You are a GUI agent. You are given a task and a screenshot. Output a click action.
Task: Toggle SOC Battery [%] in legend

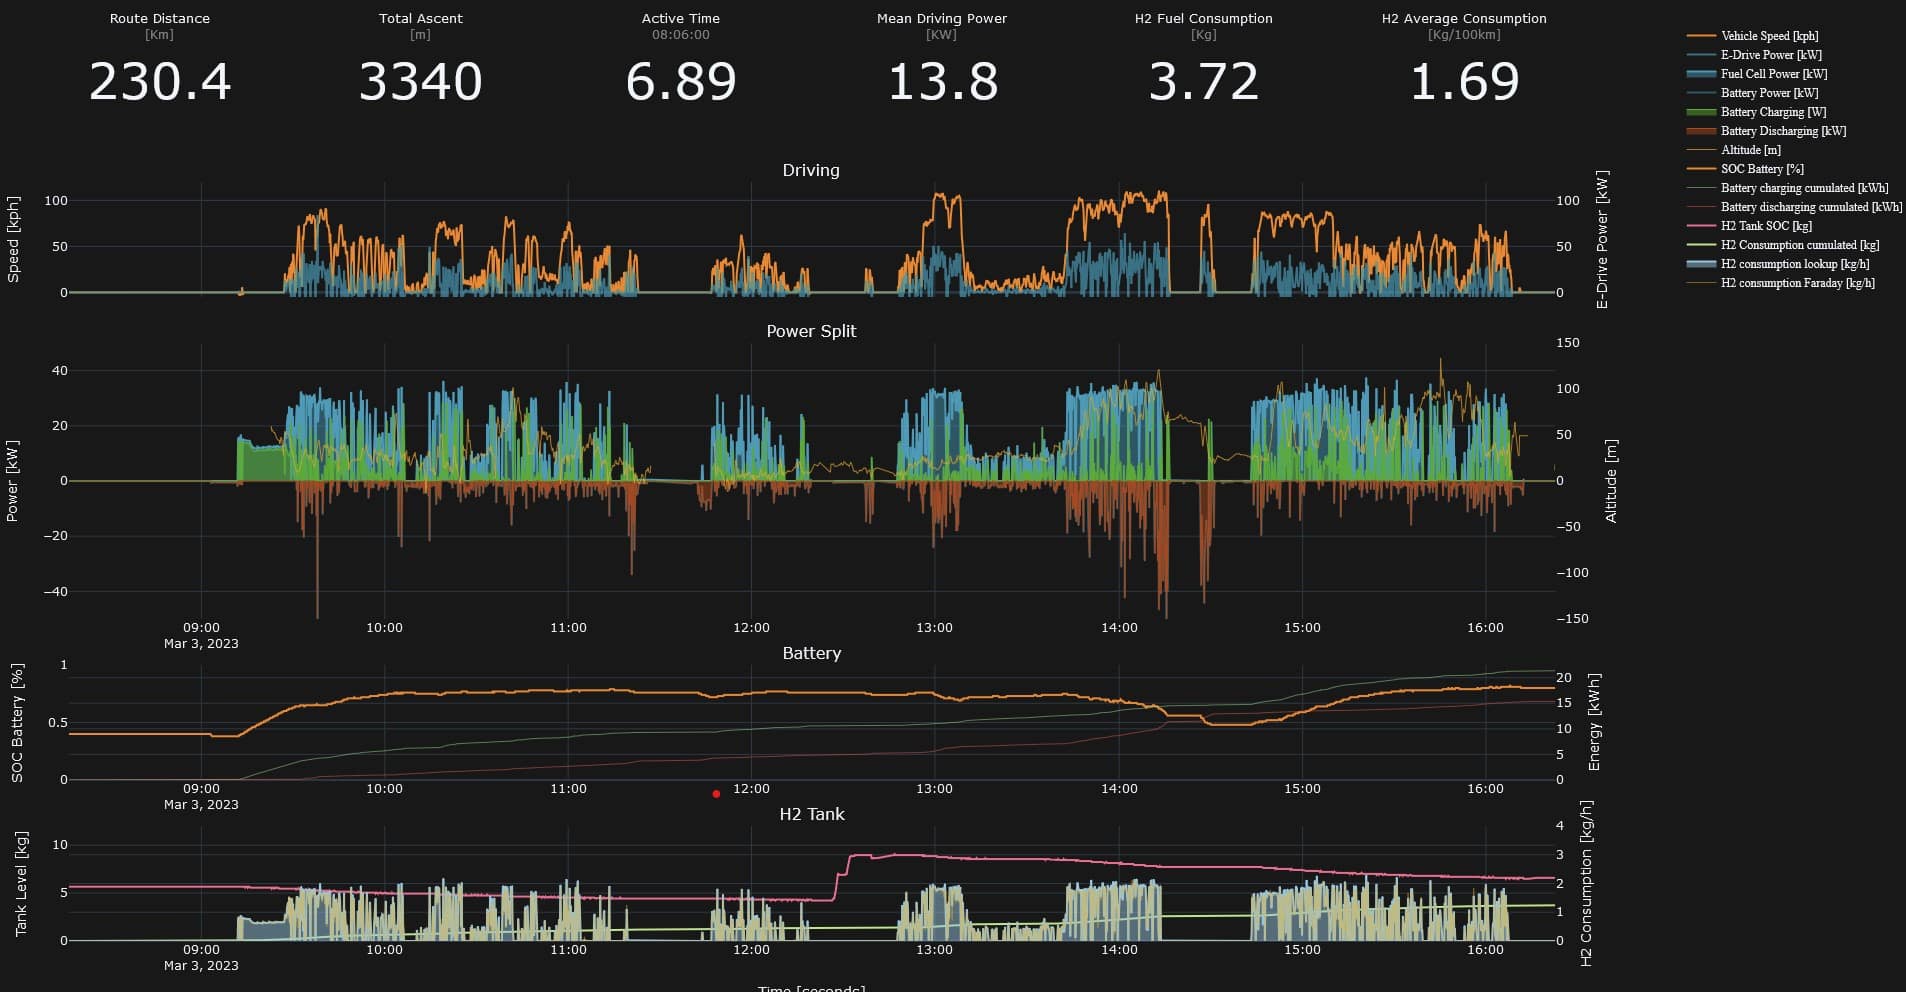pos(1761,169)
